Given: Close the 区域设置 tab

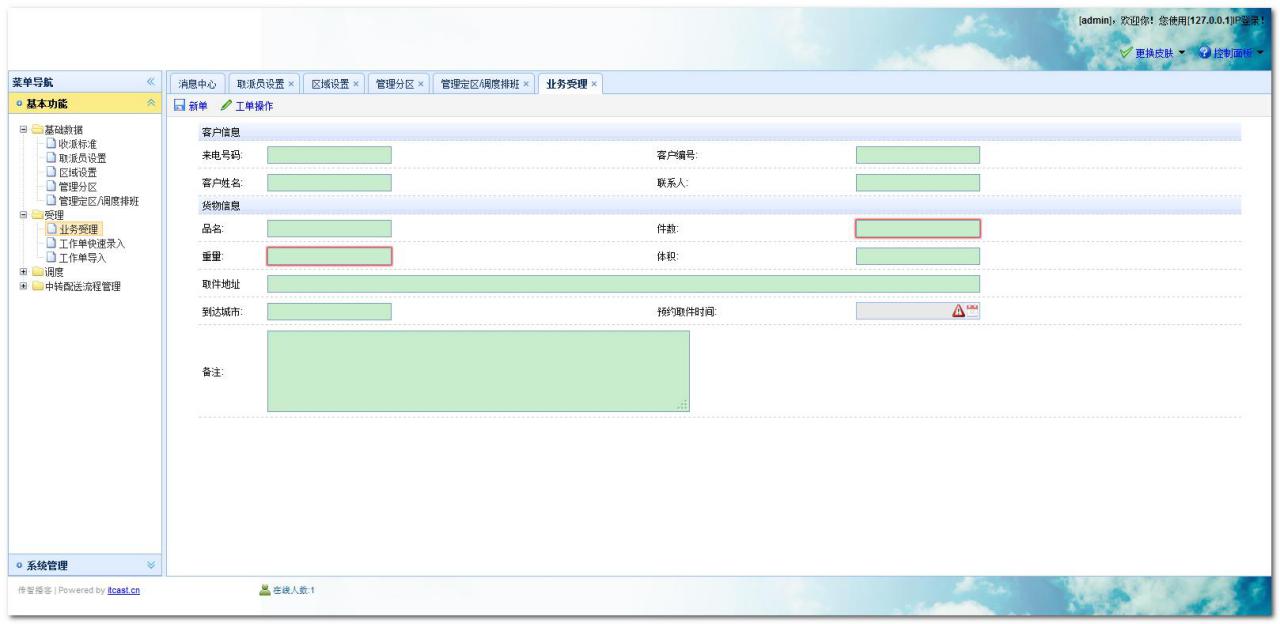Looking at the screenshot, I should [x=355, y=84].
